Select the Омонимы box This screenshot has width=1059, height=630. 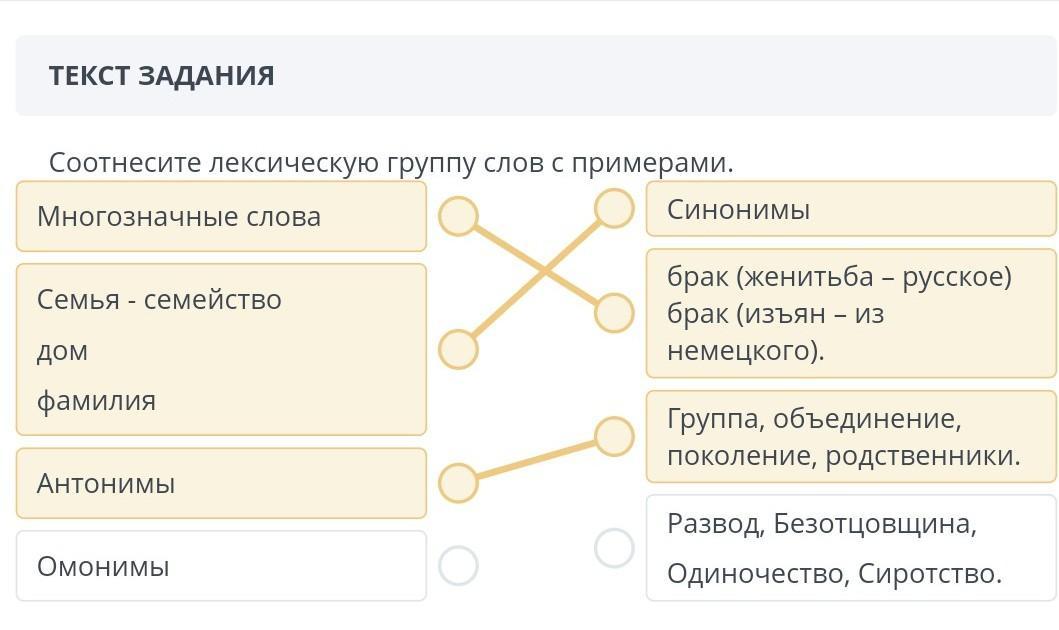[x=221, y=566]
